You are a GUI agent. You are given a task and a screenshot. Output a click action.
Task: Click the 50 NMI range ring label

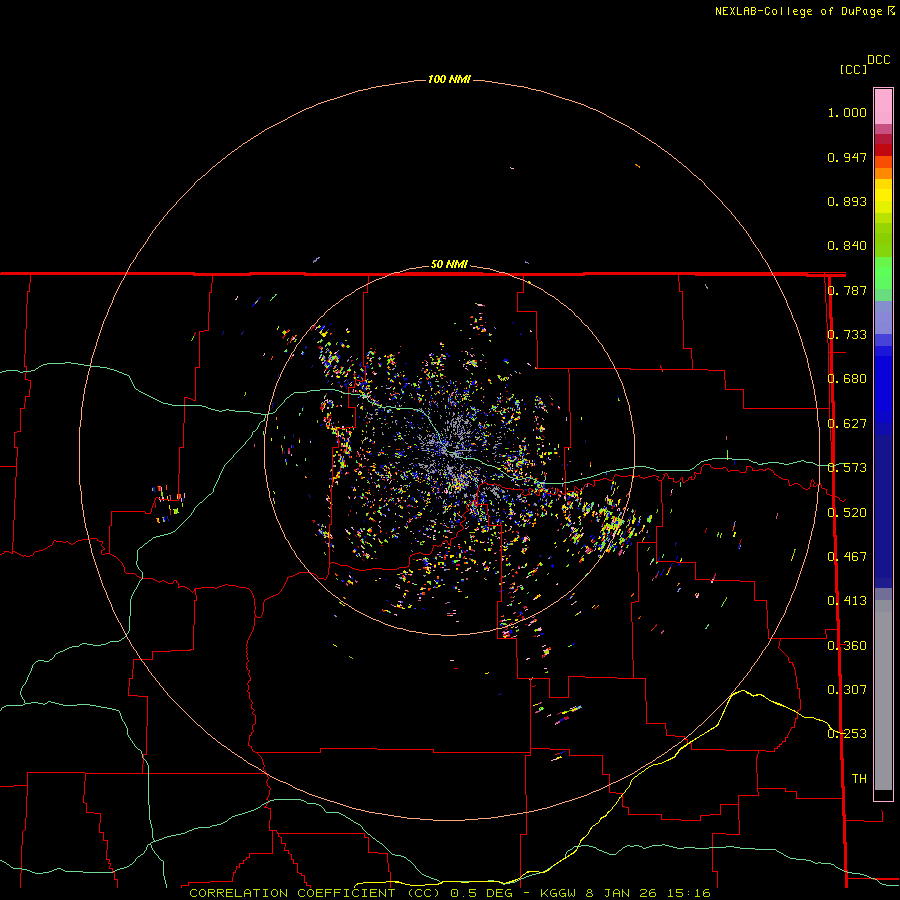point(449,265)
